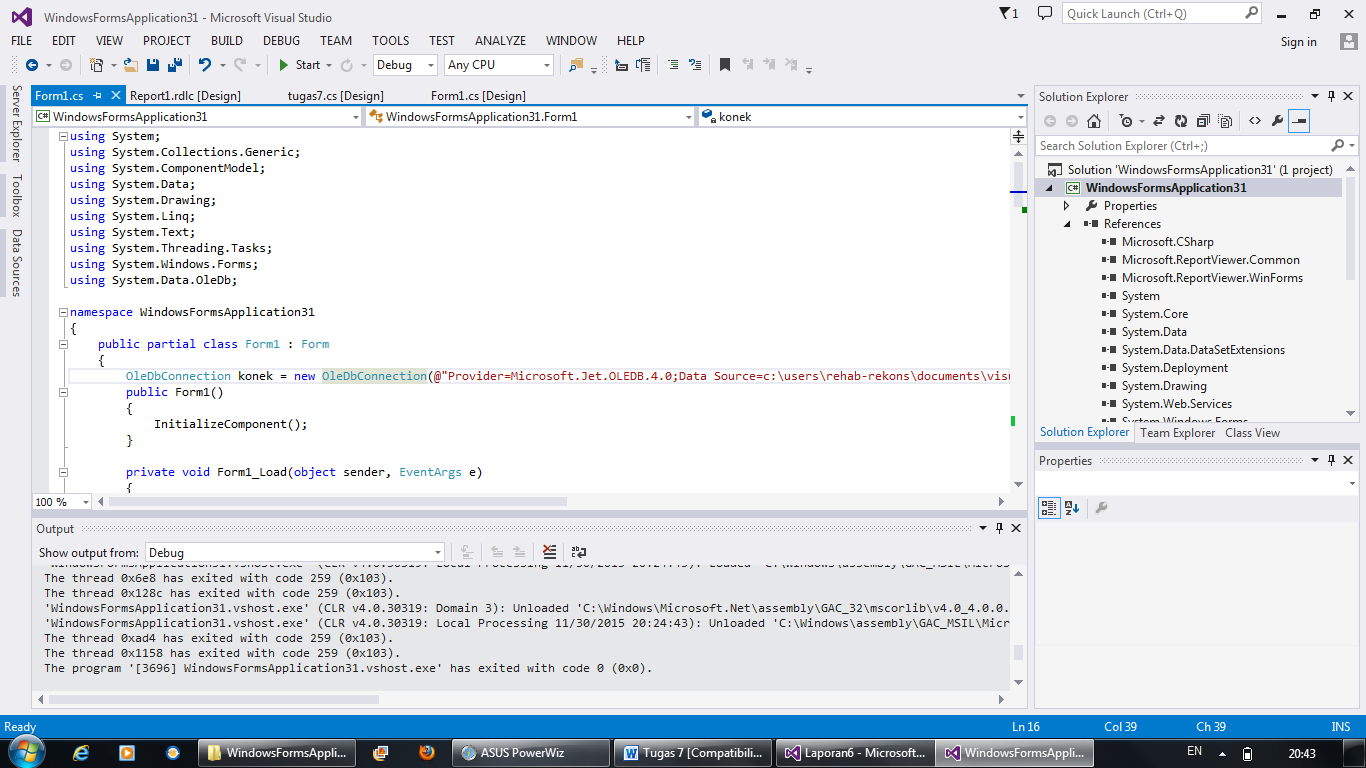This screenshot has height=768, width=1366.
Task: Click the Collapse All icon in Solution Explorer
Action: click(x=1203, y=121)
